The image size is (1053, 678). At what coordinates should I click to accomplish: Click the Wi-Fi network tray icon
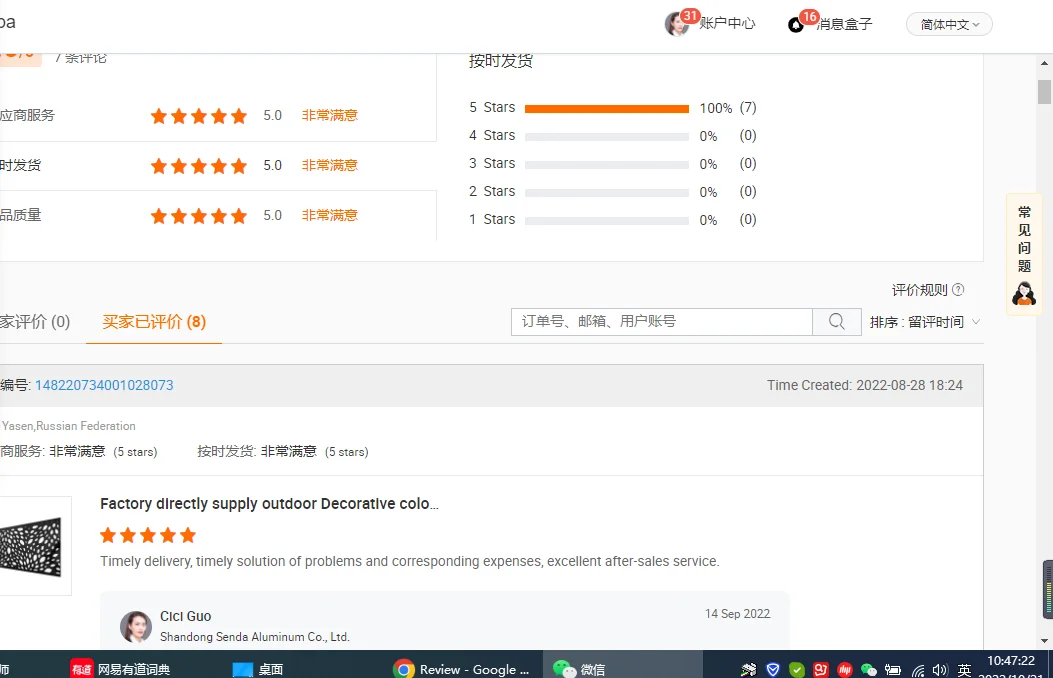tap(917, 670)
